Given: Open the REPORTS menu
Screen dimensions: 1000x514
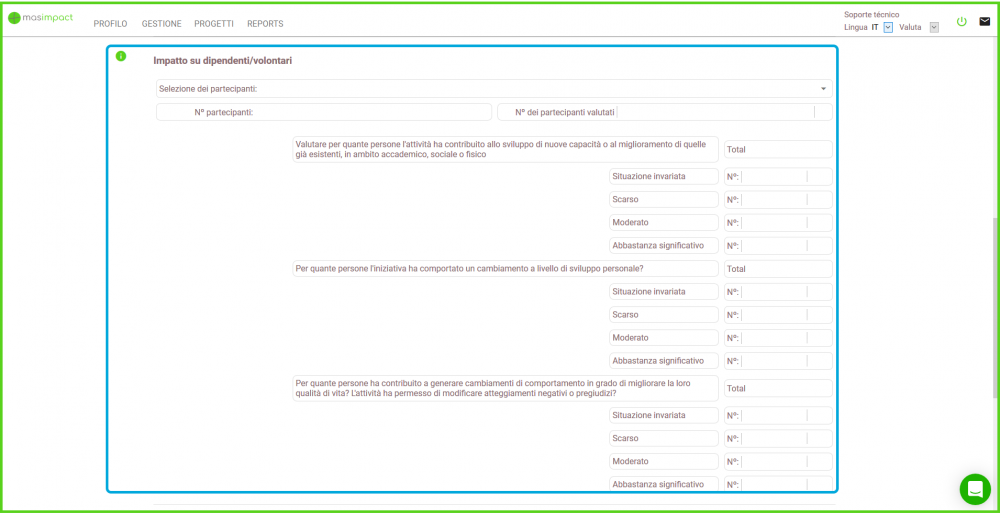Looking at the screenshot, I should pyautogui.click(x=265, y=24).
